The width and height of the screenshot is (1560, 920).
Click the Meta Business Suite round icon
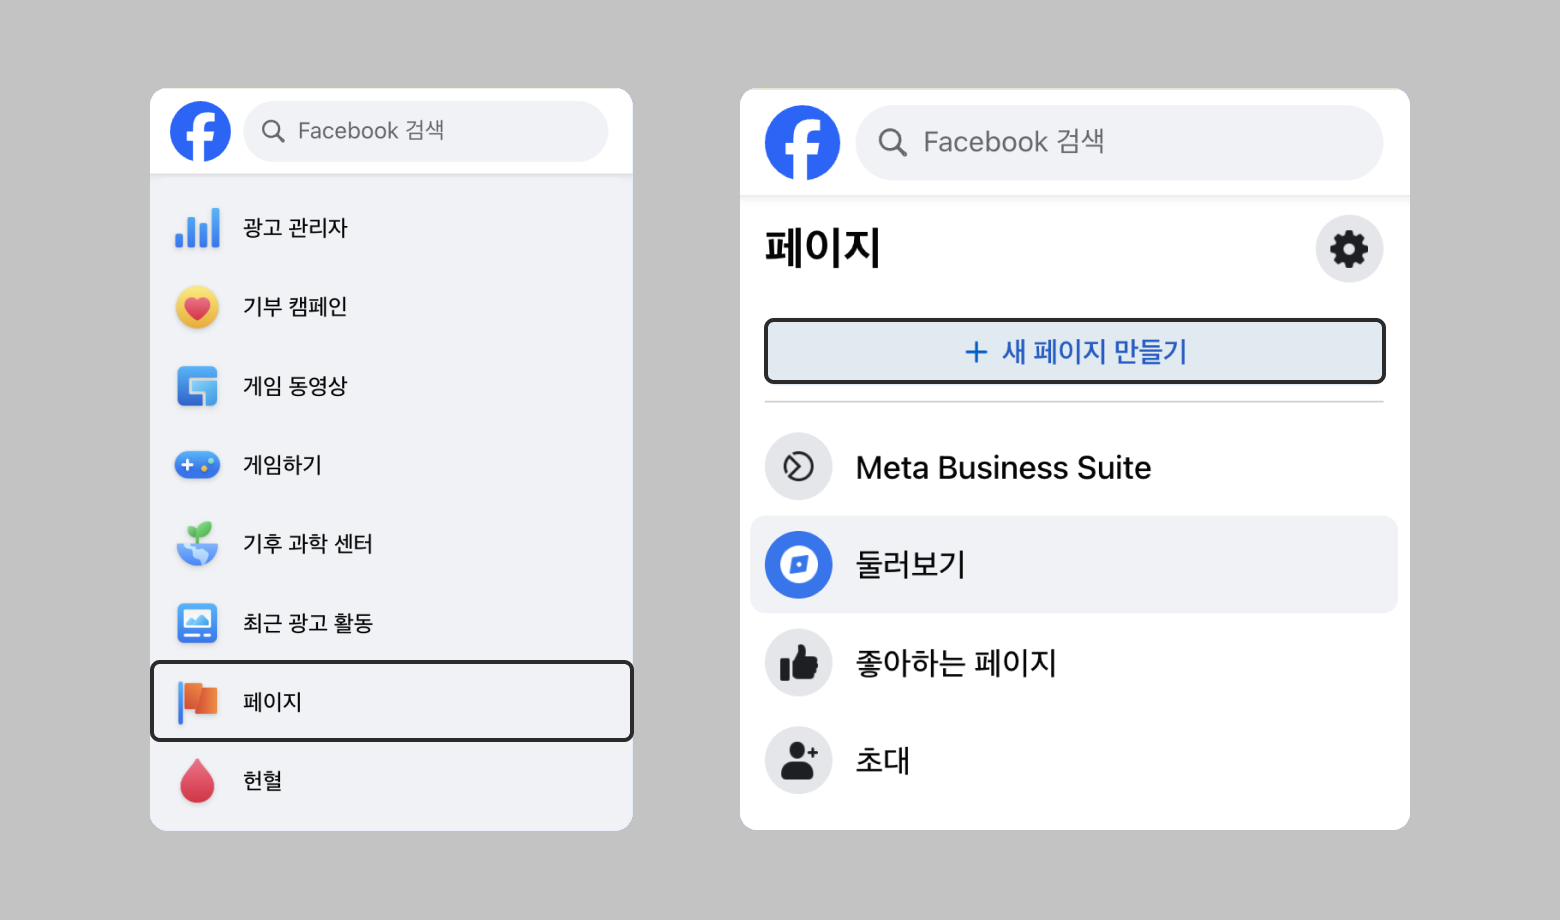pyautogui.click(x=798, y=467)
